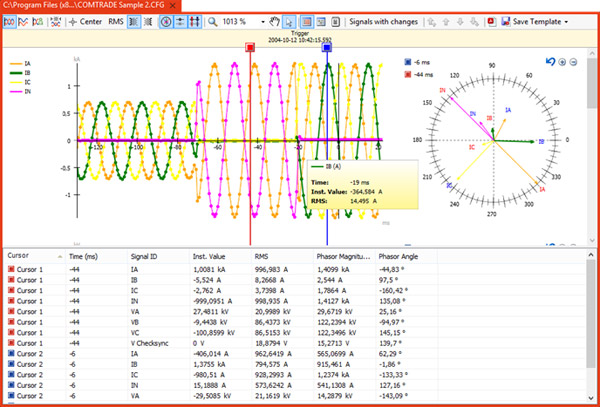This screenshot has height=407, width=600.
Task: Reset the phasor diagram view
Action: (x=550, y=62)
